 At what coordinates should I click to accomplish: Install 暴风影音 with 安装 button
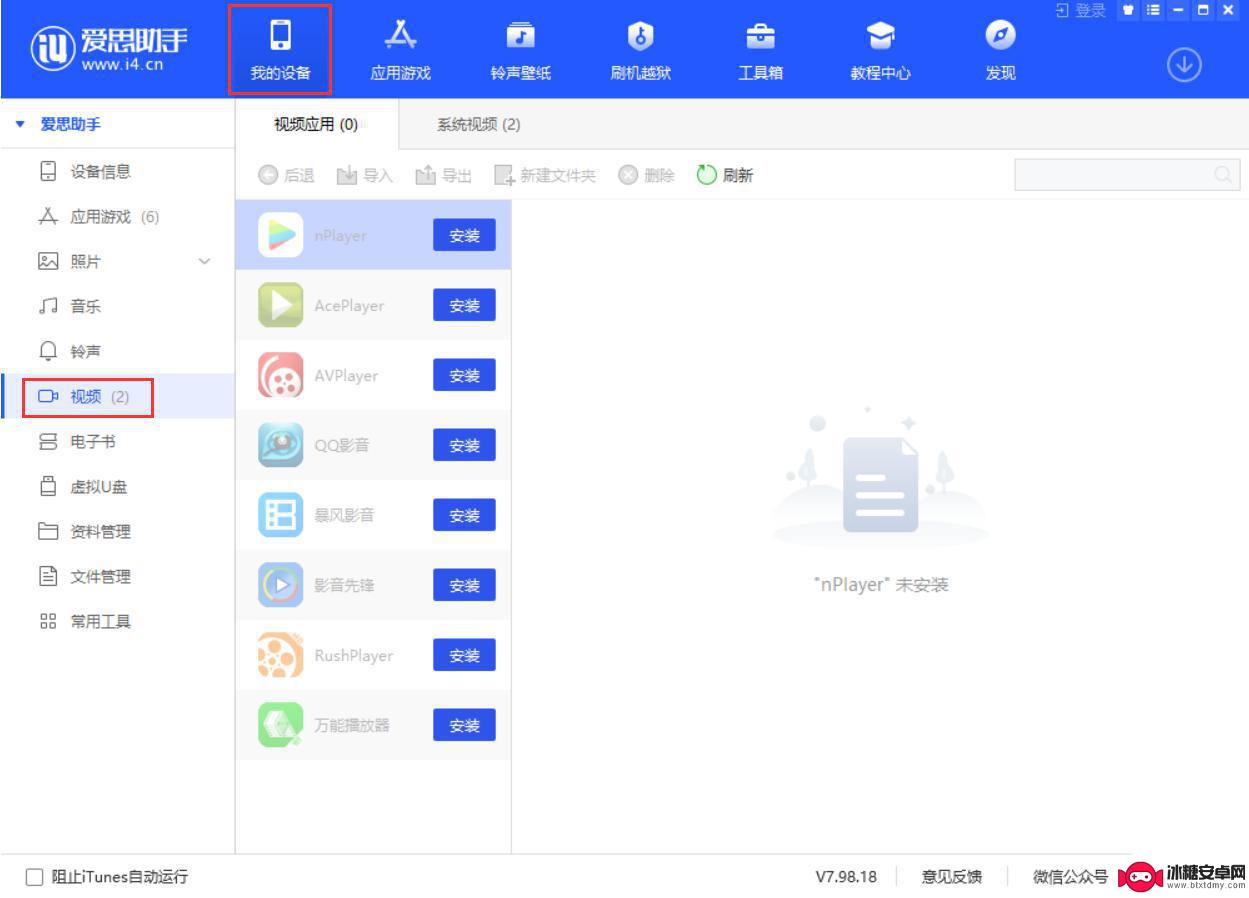pyautogui.click(x=464, y=516)
